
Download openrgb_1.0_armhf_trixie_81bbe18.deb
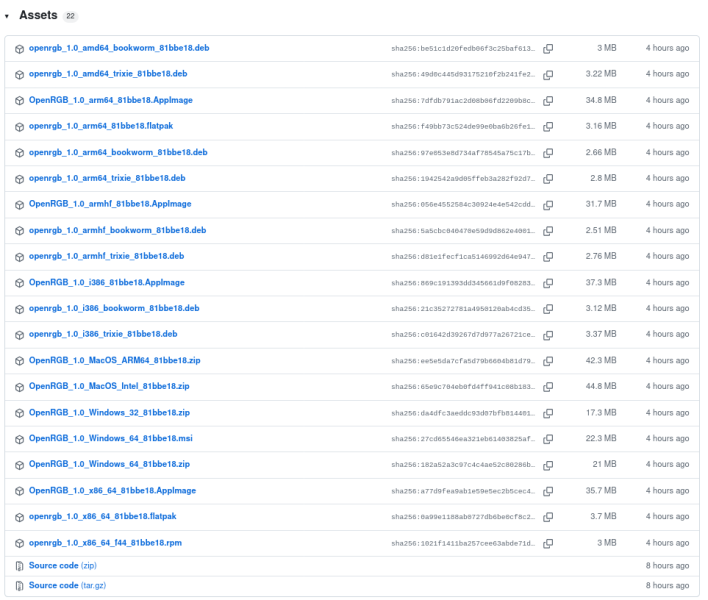pos(107,256)
